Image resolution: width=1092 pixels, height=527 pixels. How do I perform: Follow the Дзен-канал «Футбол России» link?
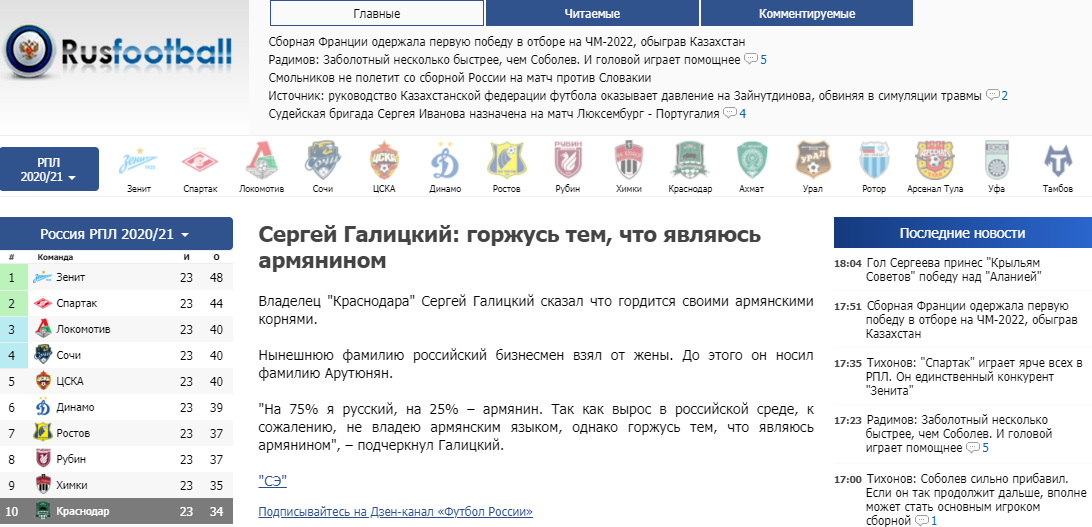tap(396, 512)
